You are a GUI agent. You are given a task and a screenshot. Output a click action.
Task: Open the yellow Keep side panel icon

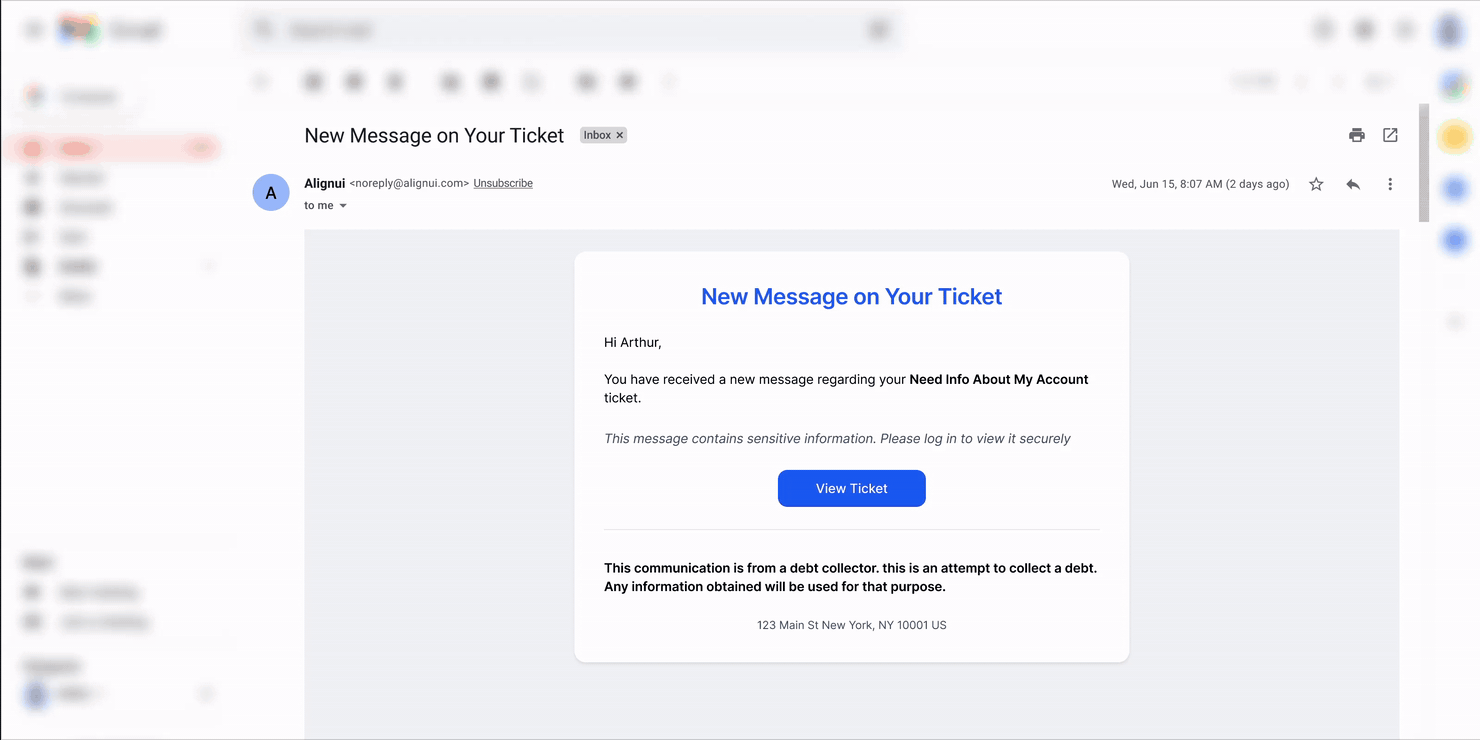[x=1454, y=136]
